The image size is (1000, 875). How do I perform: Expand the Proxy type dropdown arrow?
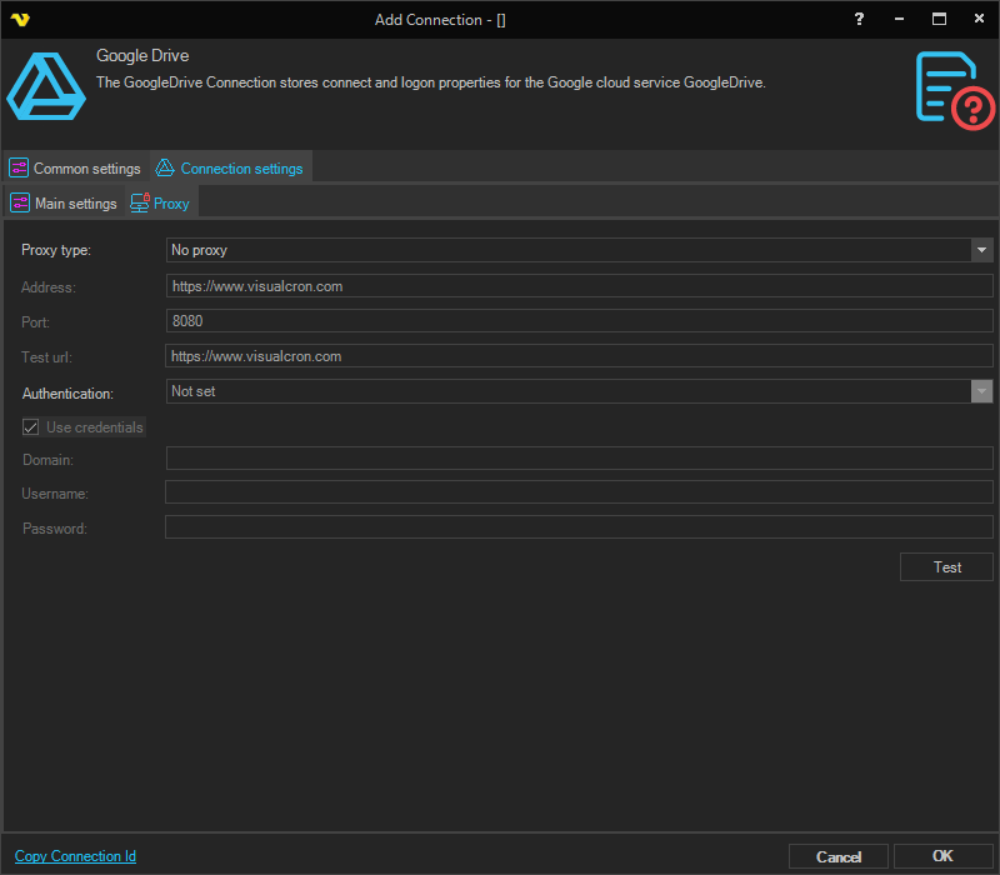pos(982,250)
